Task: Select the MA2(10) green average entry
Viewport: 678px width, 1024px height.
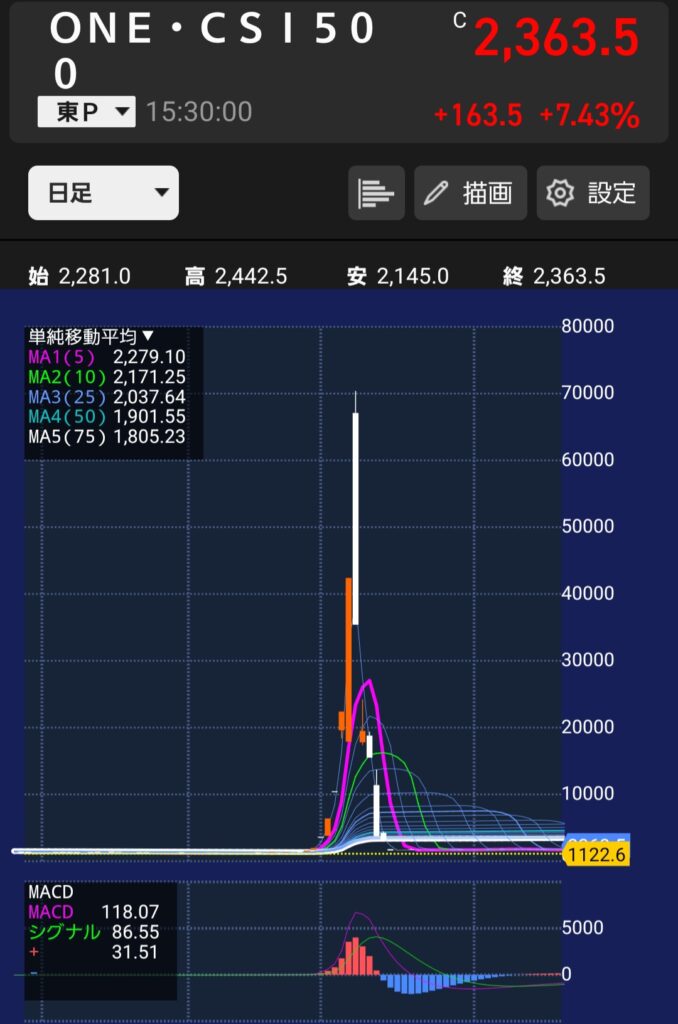Action: tap(106, 376)
